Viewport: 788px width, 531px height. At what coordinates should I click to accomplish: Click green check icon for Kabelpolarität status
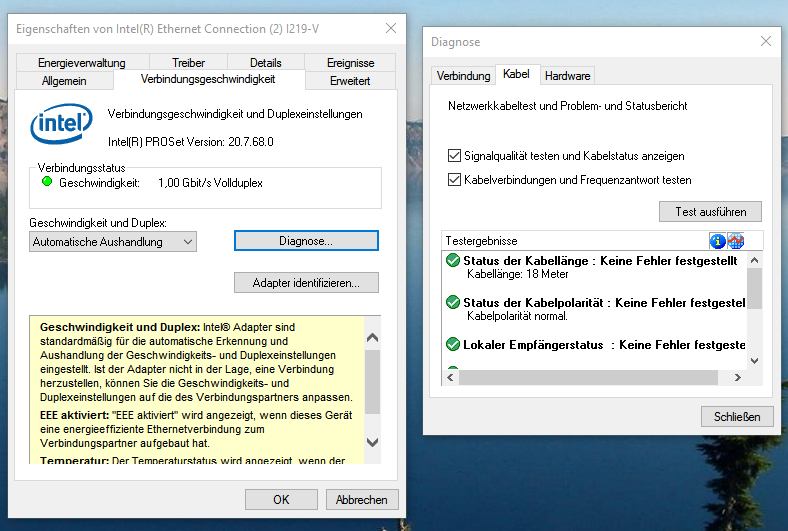click(x=453, y=302)
